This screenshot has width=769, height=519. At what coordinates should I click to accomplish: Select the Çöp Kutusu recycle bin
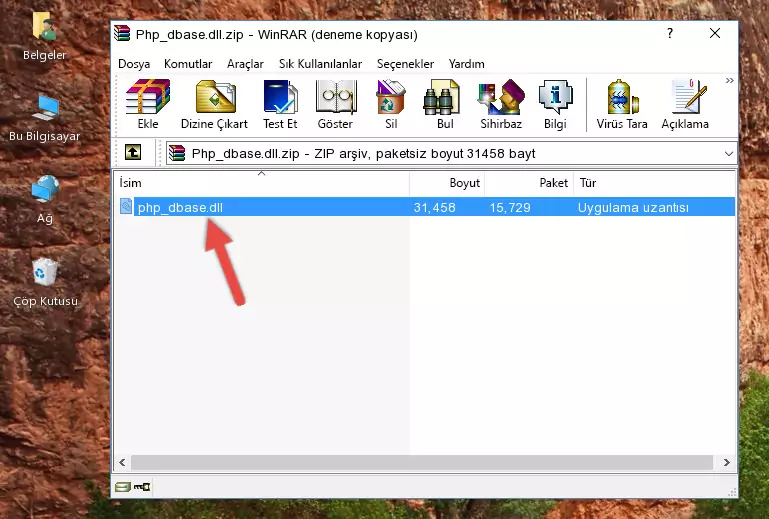[x=45, y=283]
